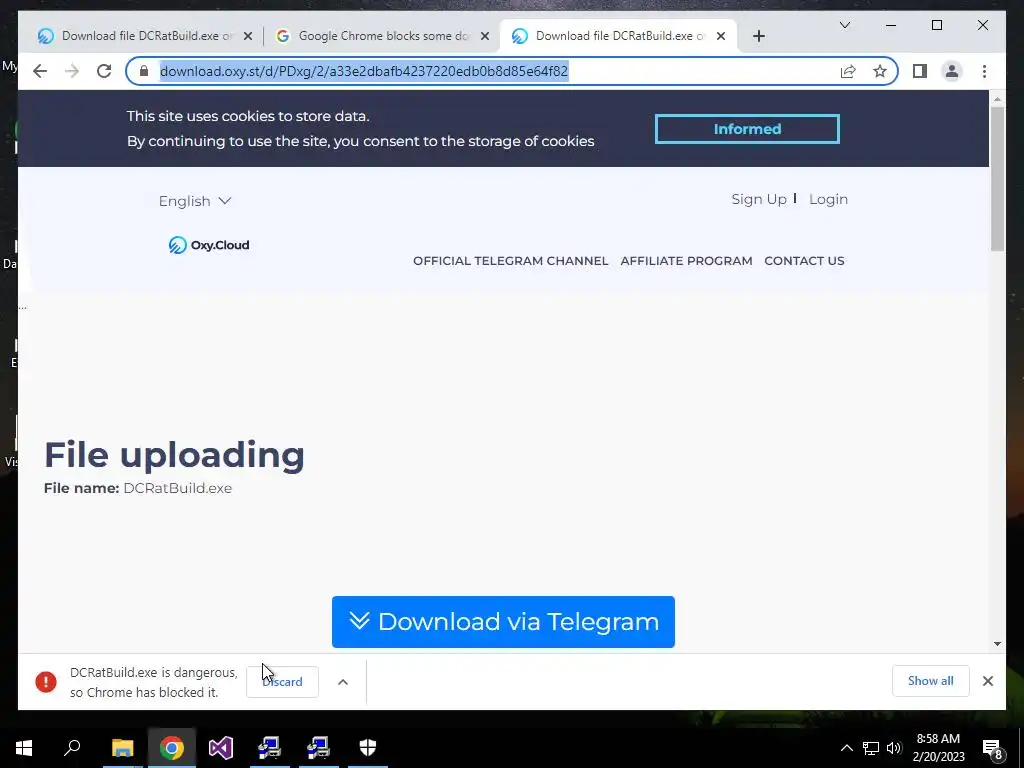This screenshot has width=1024, height=768.
Task: Click the network tray icon
Action: point(871,748)
